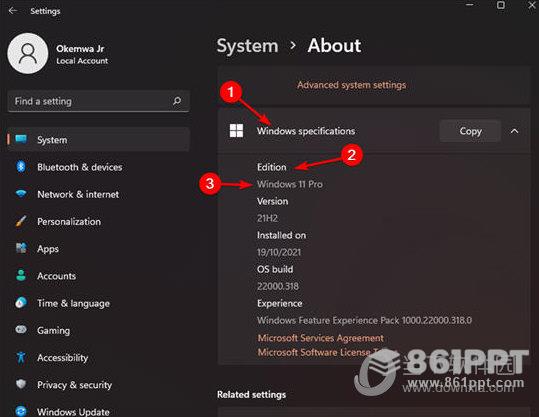The height and width of the screenshot is (417, 539).
Task: Open Network & internet settings label
Action: tap(78, 194)
